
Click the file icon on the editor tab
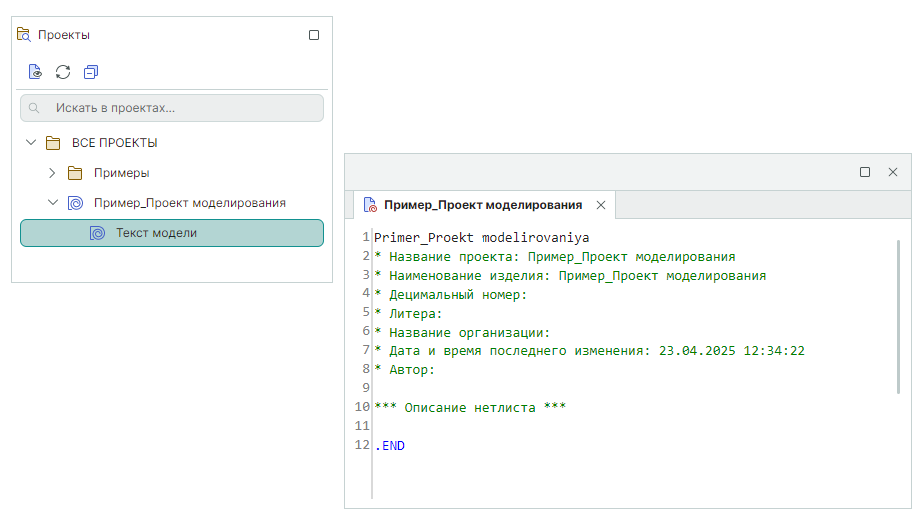(x=369, y=205)
